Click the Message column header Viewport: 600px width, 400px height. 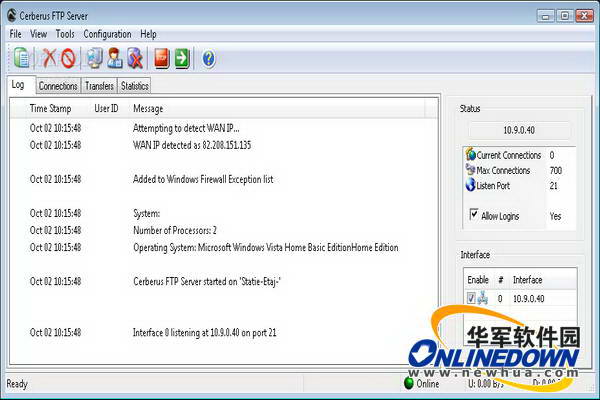click(148, 109)
